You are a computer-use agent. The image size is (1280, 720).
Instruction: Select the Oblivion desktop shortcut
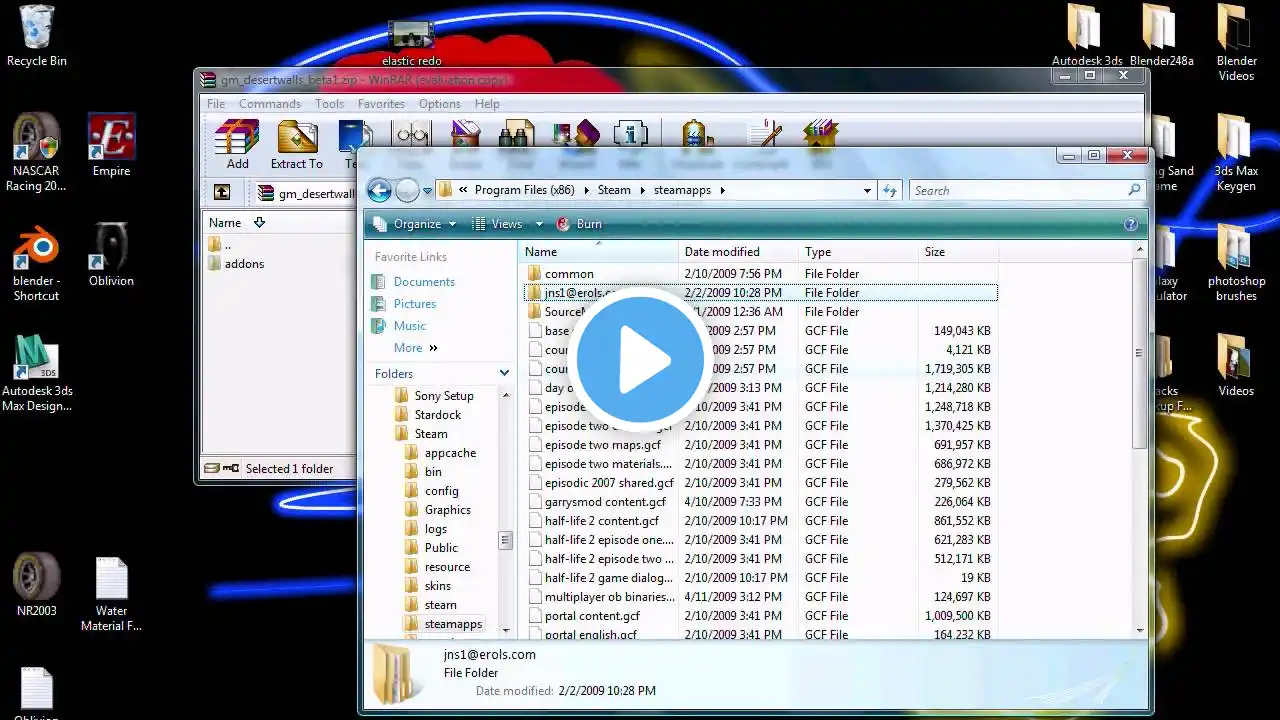pyautogui.click(x=111, y=255)
